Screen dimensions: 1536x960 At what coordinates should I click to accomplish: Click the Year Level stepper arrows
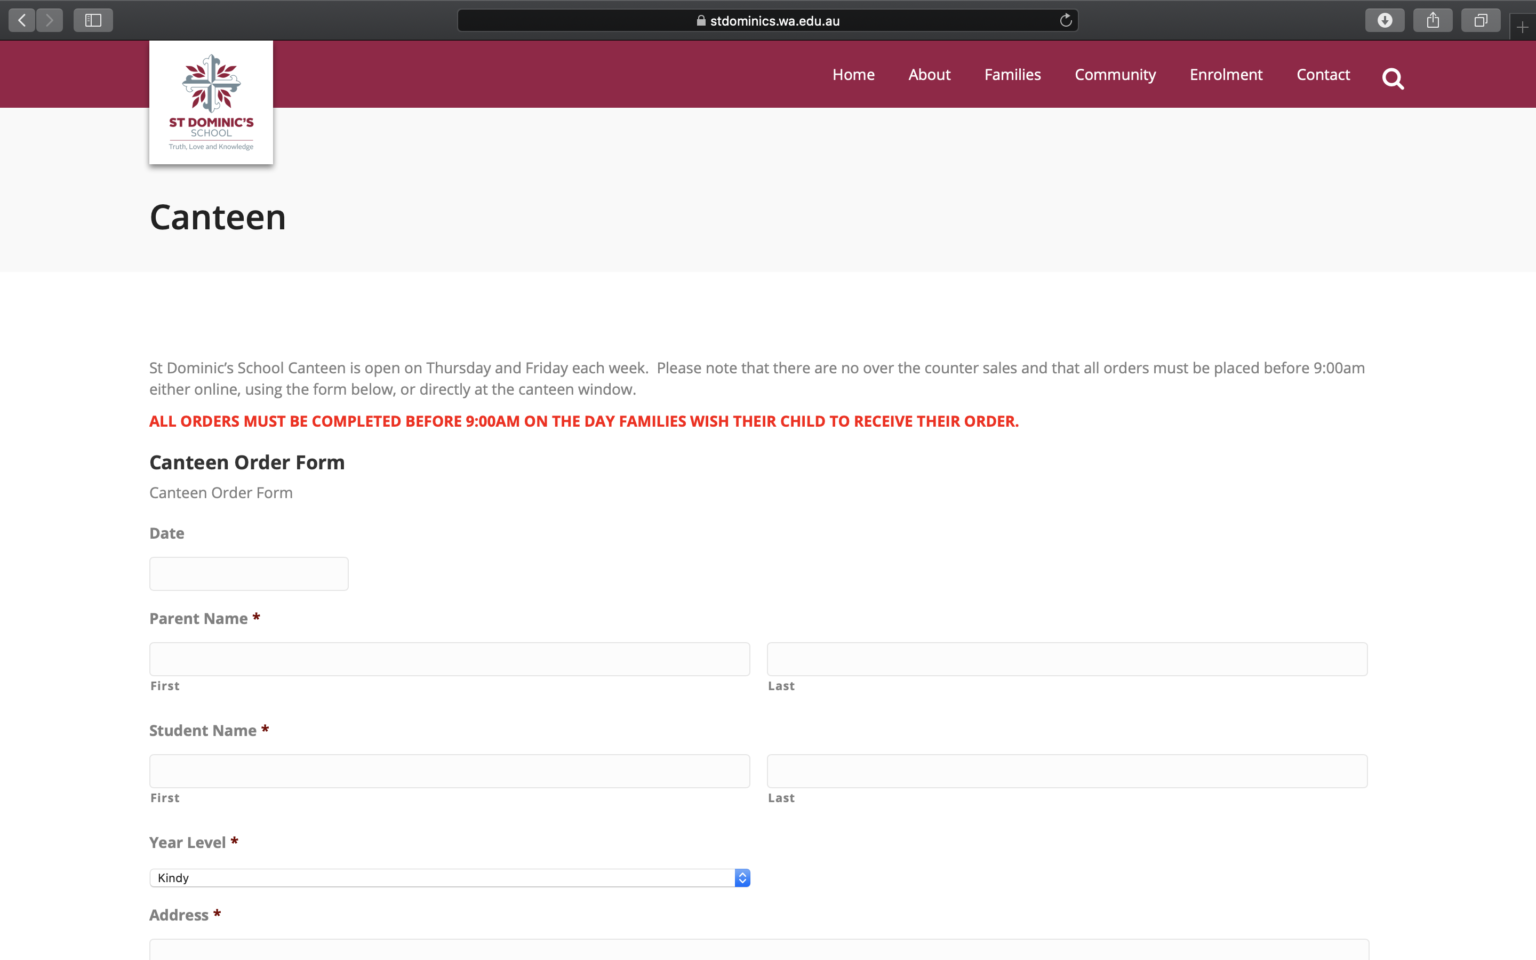(741, 877)
